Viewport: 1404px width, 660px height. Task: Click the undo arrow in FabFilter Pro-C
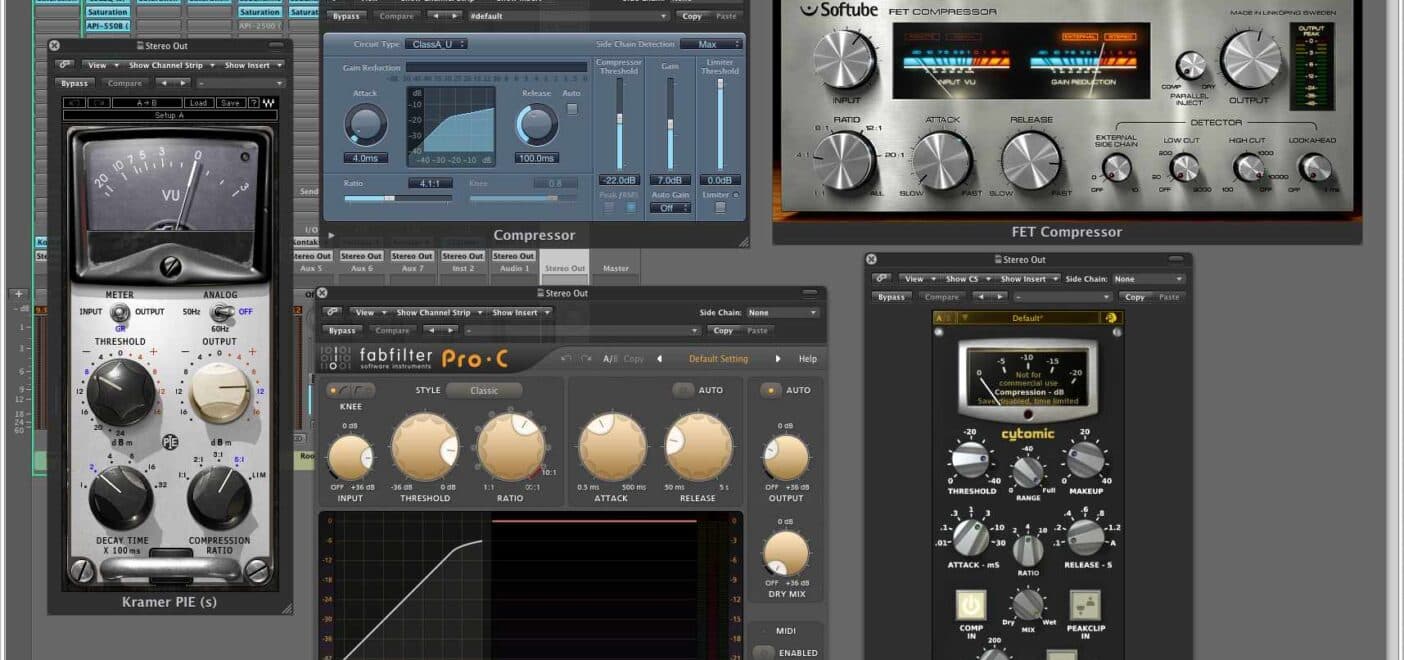click(x=570, y=358)
